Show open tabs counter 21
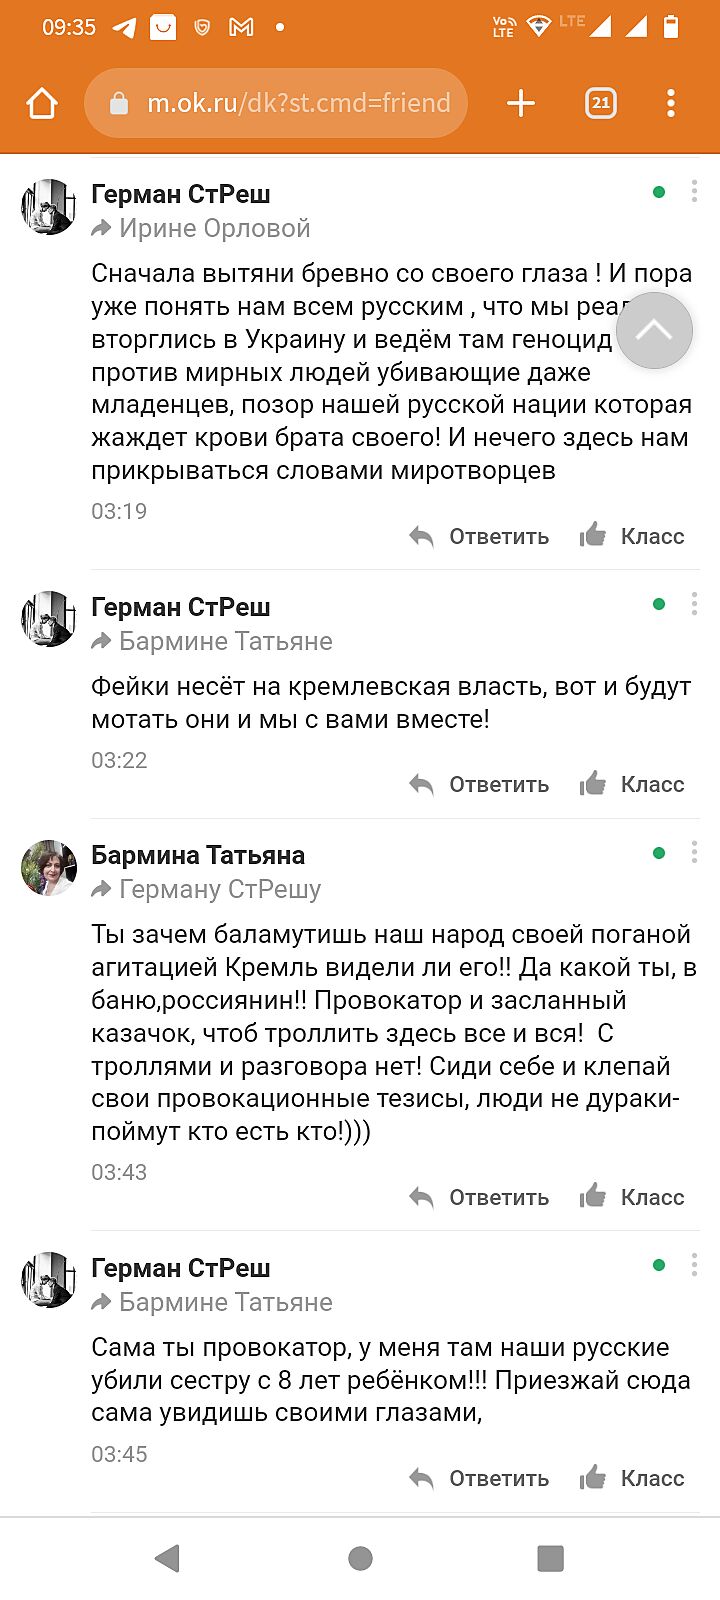This screenshot has height=1600, width=720. 600,103
